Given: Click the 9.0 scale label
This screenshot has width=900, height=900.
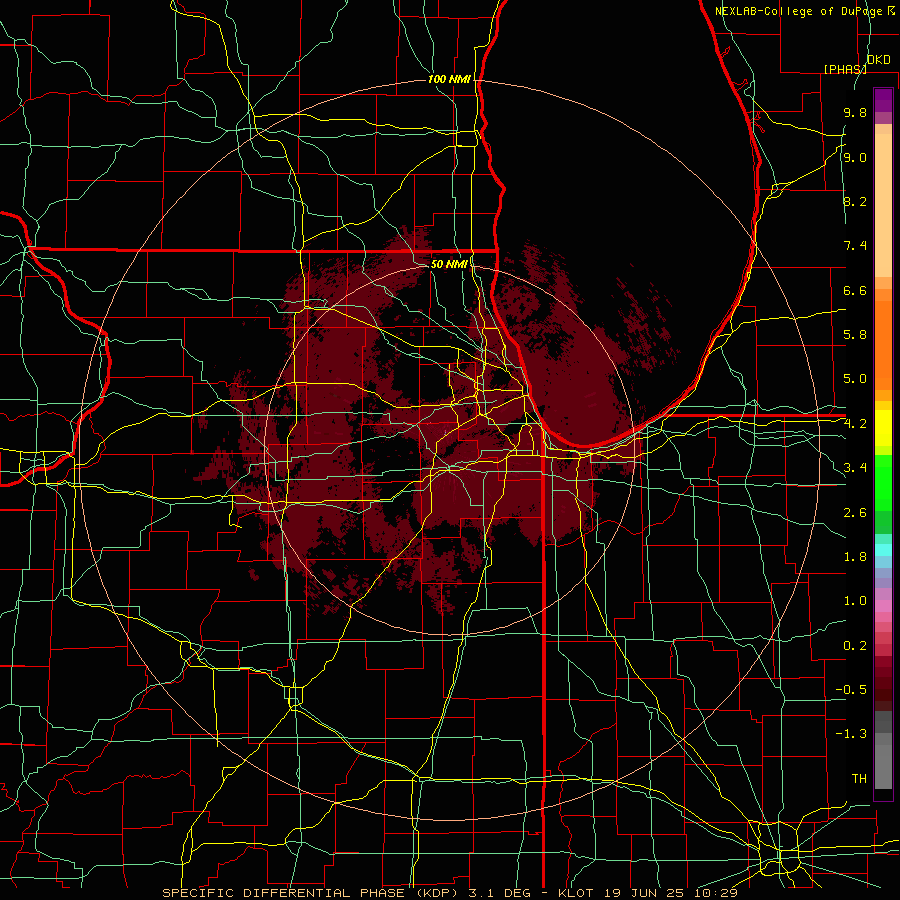Looking at the screenshot, I should click(x=855, y=157).
